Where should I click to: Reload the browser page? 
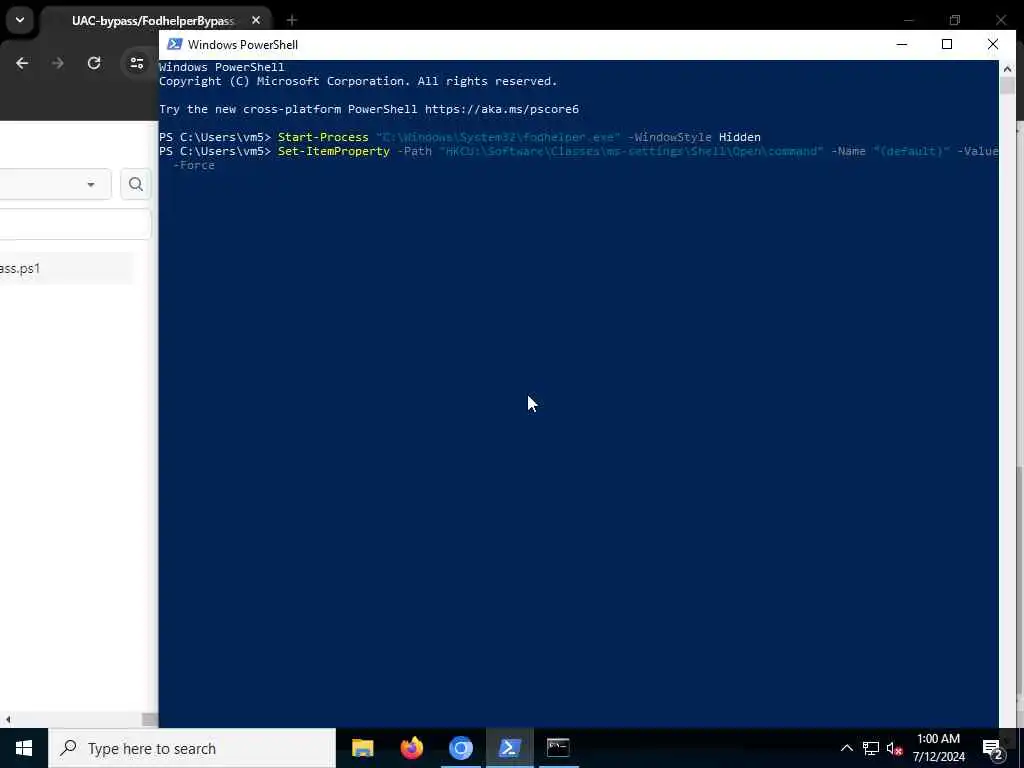click(x=94, y=63)
